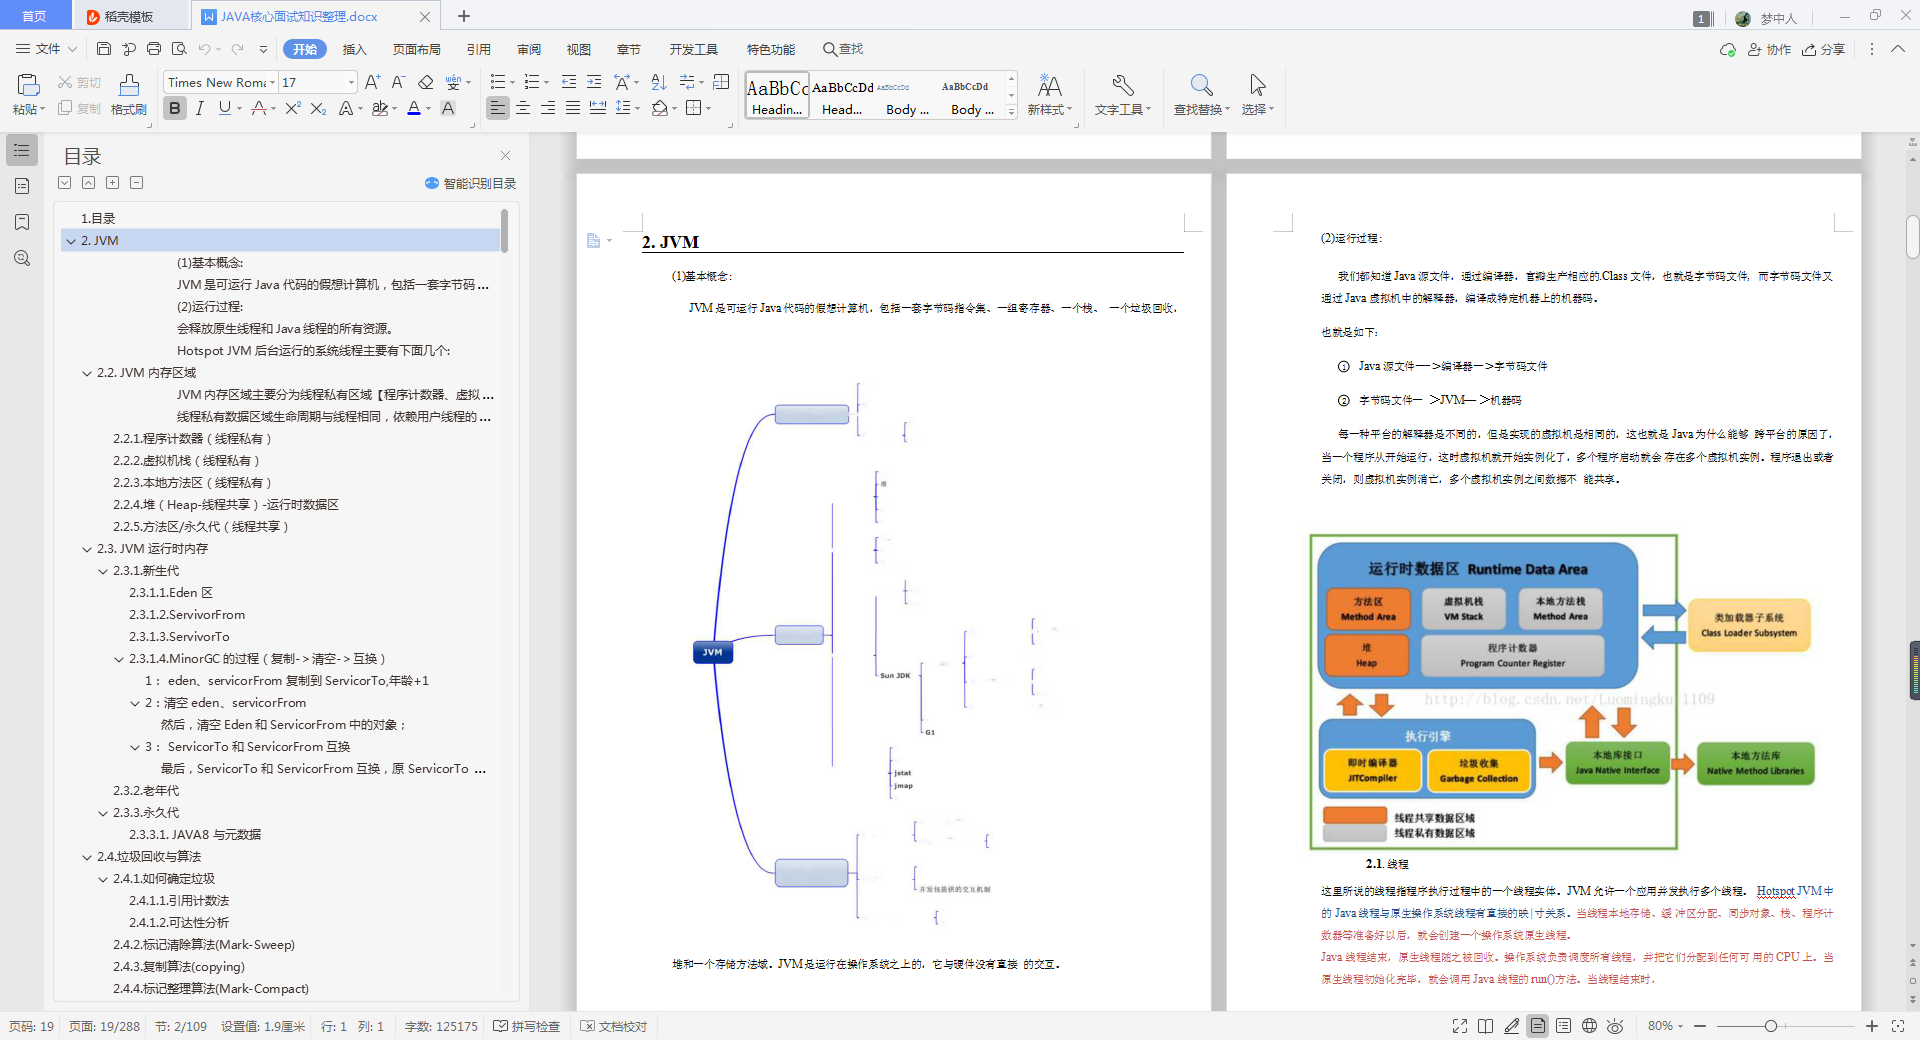Open the 视图 ribbon tab
The width and height of the screenshot is (1920, 1040).
(579, 49)
